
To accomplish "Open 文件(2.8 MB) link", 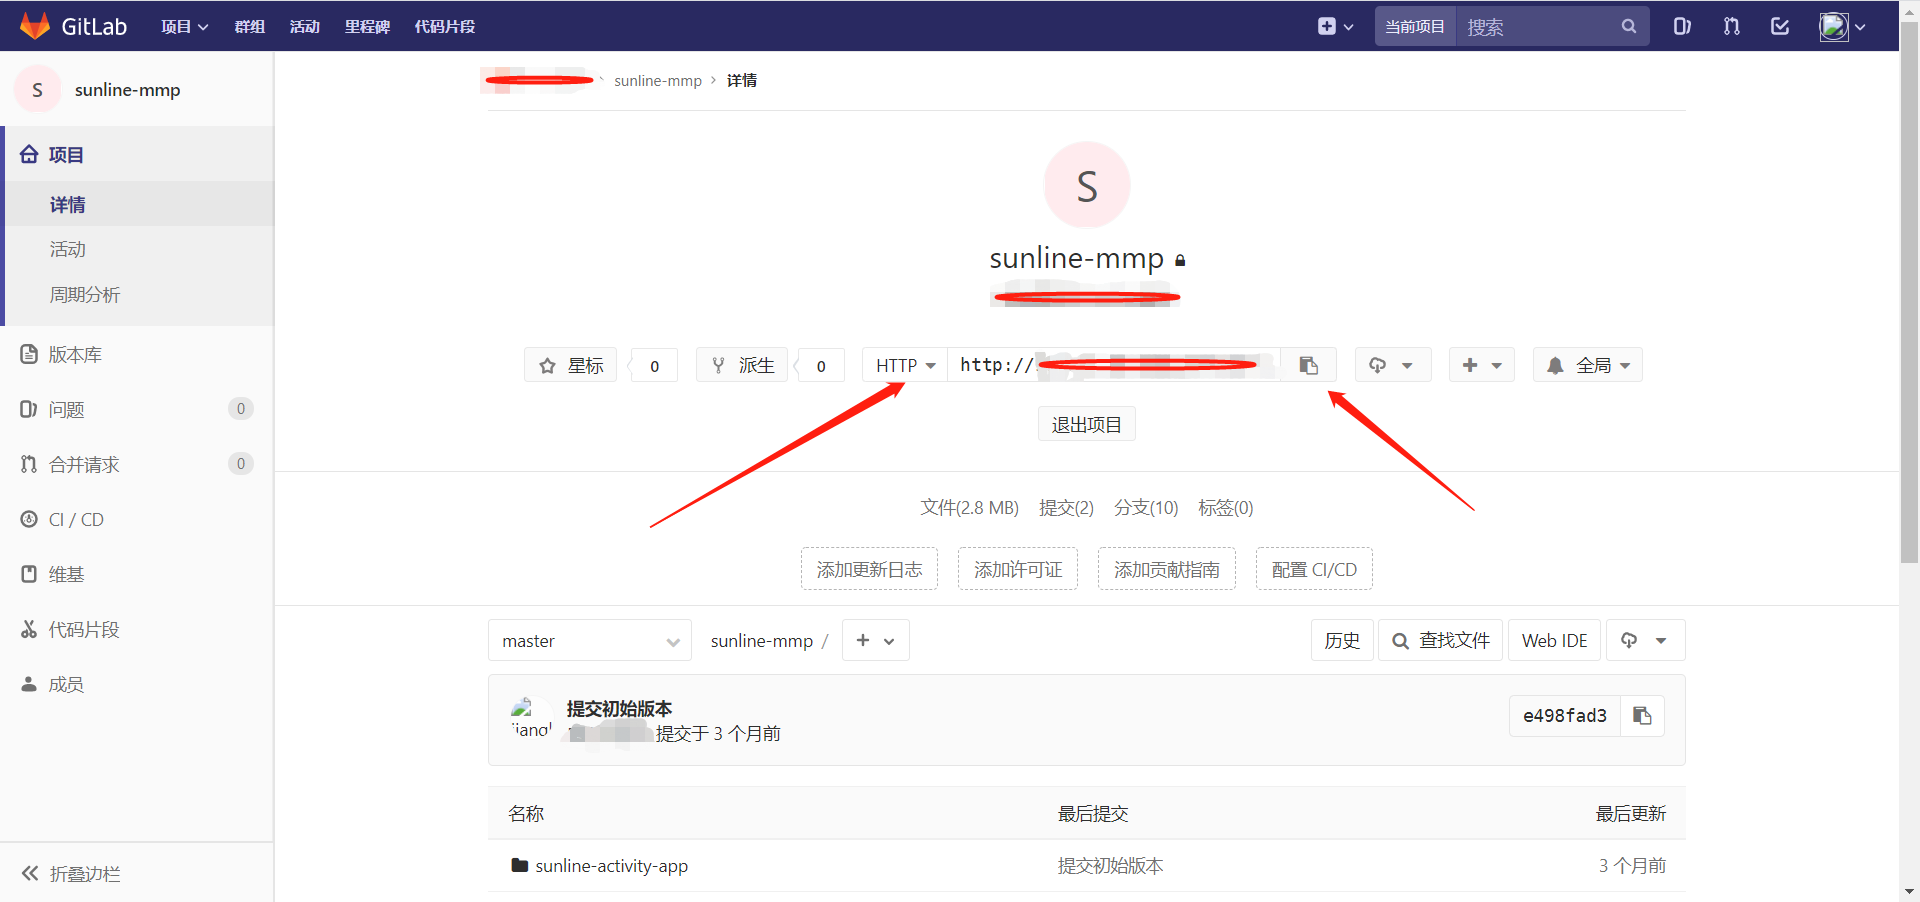I will tap(969, 508).
